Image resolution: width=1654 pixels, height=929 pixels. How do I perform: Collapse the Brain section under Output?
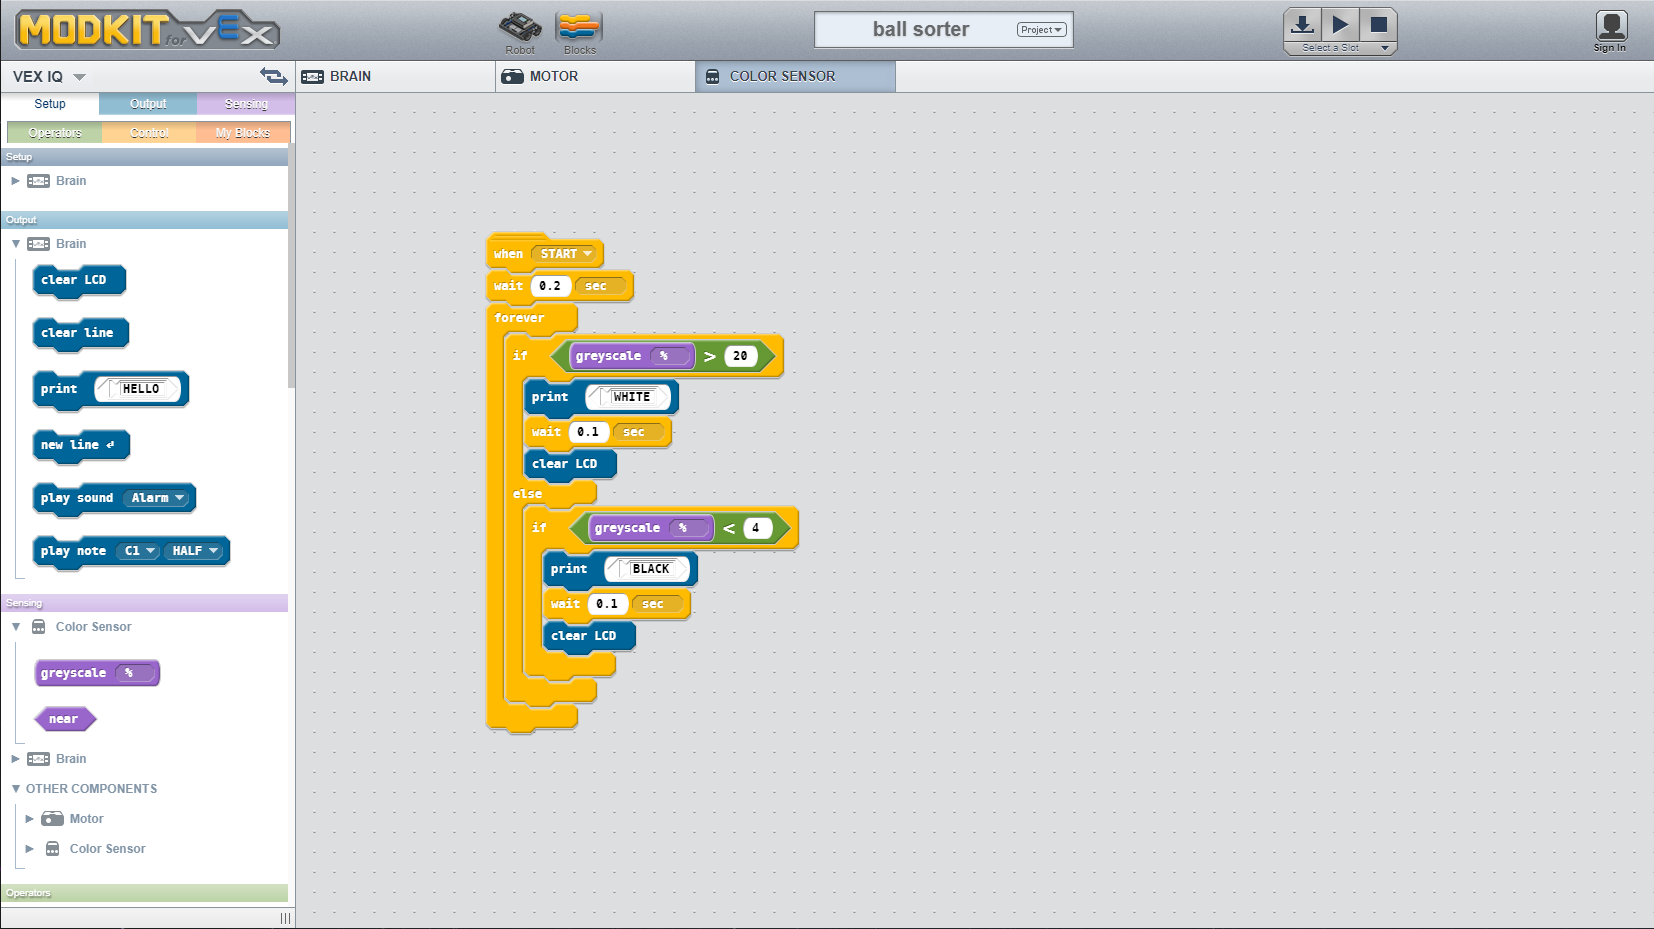[15, 243]
